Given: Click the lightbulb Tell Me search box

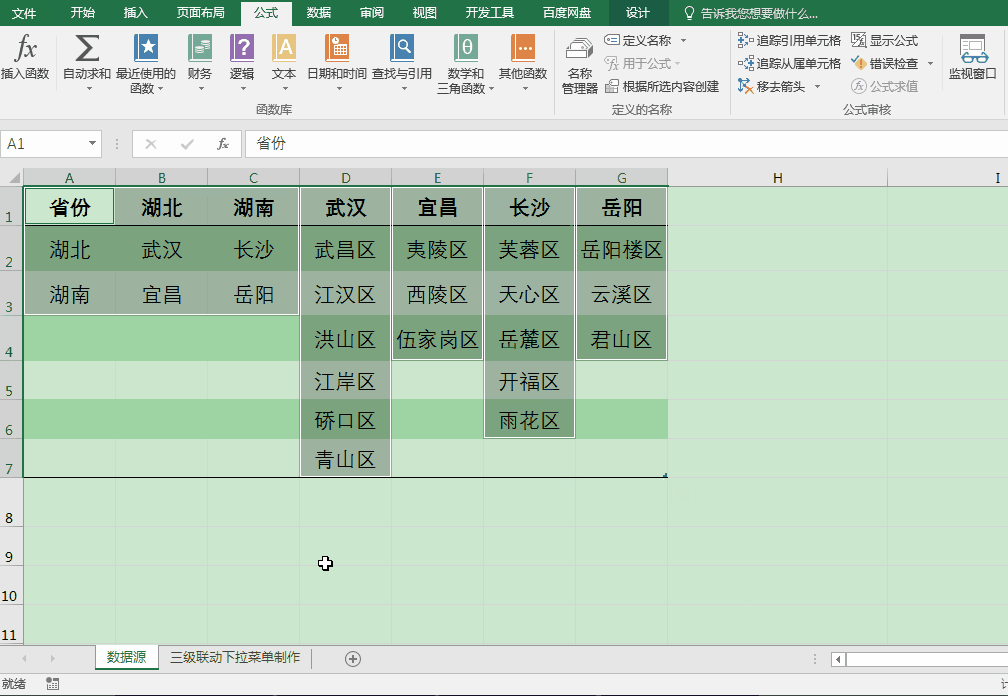Looking at the screenshot, I should point(751,13).
